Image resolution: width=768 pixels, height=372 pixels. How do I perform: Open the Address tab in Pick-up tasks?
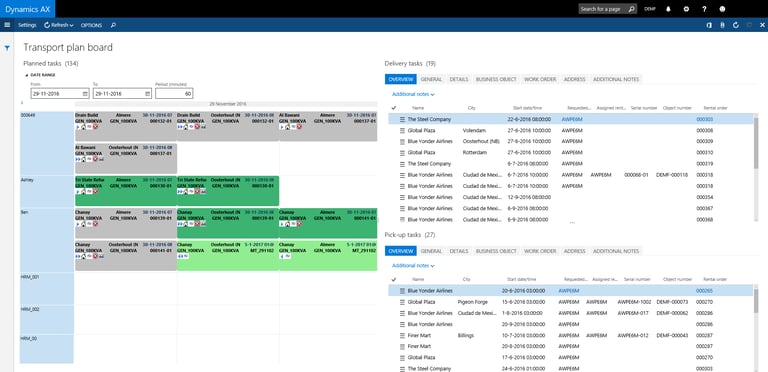(x=575, y=251)
